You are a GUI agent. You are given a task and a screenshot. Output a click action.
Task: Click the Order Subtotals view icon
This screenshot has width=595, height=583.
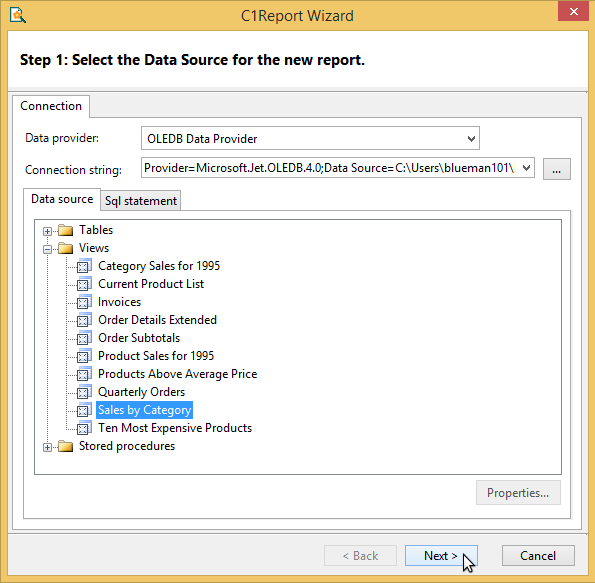[x=84, y=338]
